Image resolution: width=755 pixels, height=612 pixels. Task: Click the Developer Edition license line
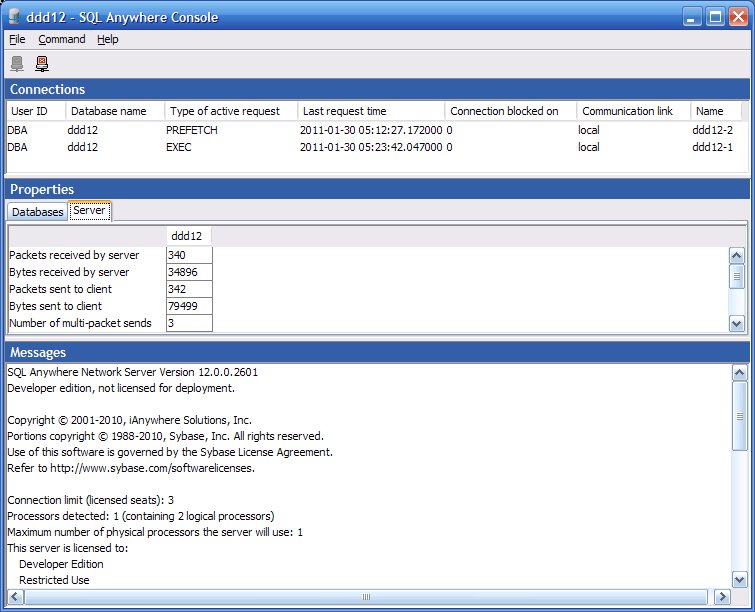(x=61, y=564)
